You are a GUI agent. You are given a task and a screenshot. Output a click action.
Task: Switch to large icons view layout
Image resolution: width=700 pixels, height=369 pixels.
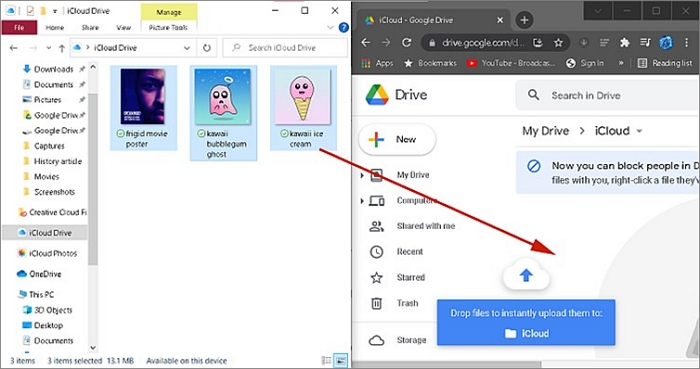[341, 361]
